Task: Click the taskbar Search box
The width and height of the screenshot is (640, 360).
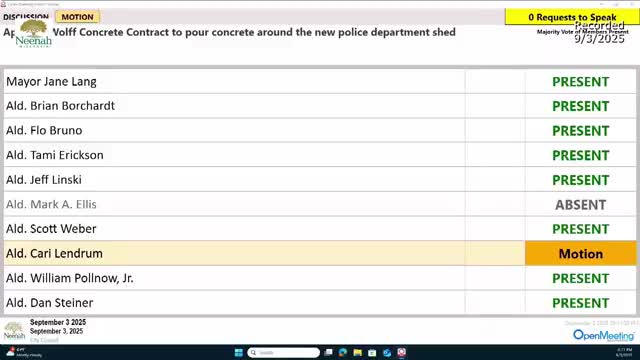Action: coord(283,352)
